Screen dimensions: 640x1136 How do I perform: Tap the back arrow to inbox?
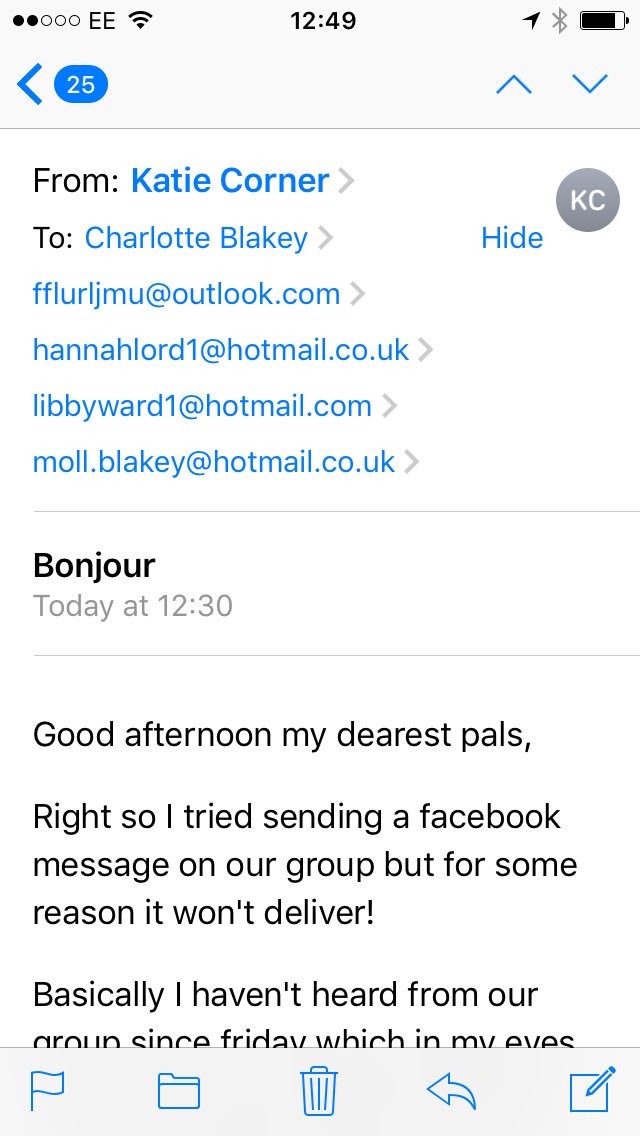click(30, 84)
